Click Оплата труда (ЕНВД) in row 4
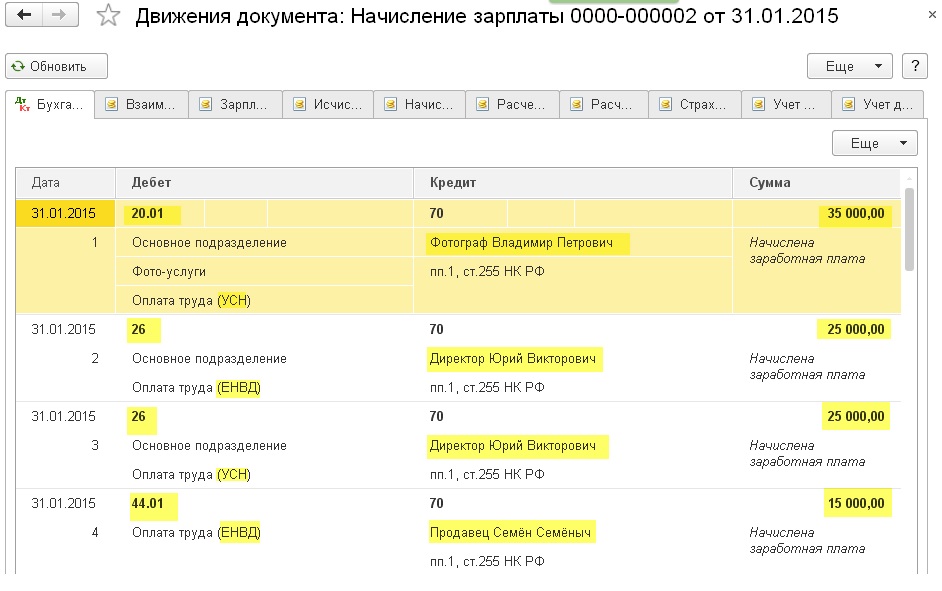942x591 pixels. pos(196,532)
